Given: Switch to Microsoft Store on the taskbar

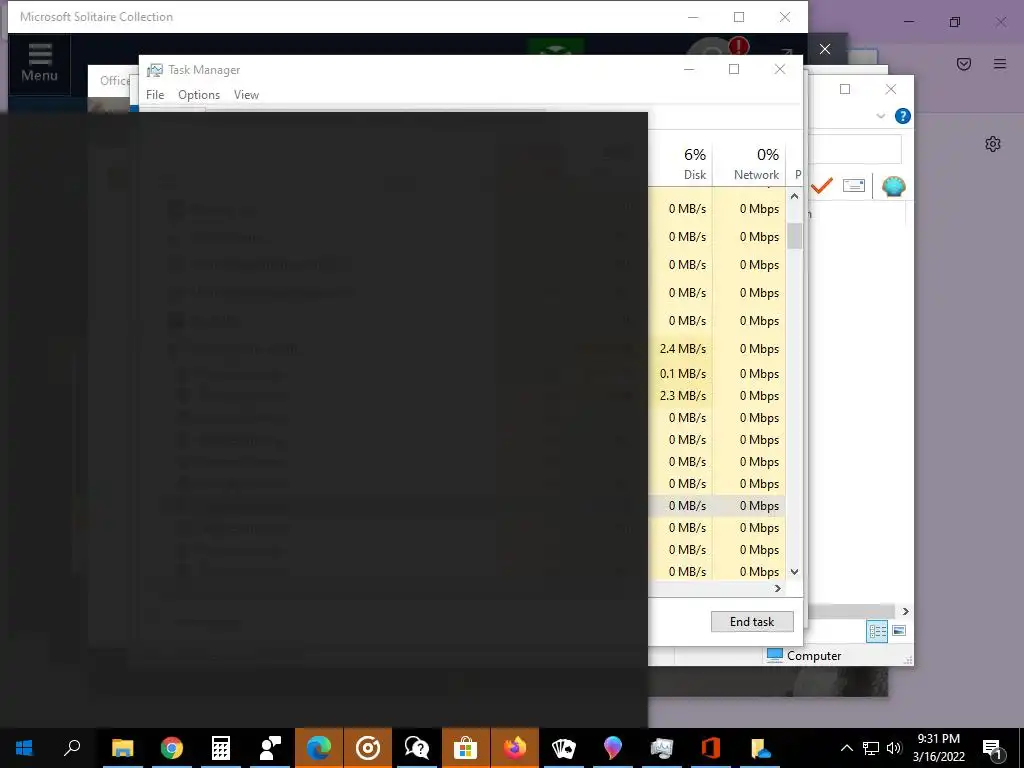Looking at the screenshot, I should coord(466,748).
